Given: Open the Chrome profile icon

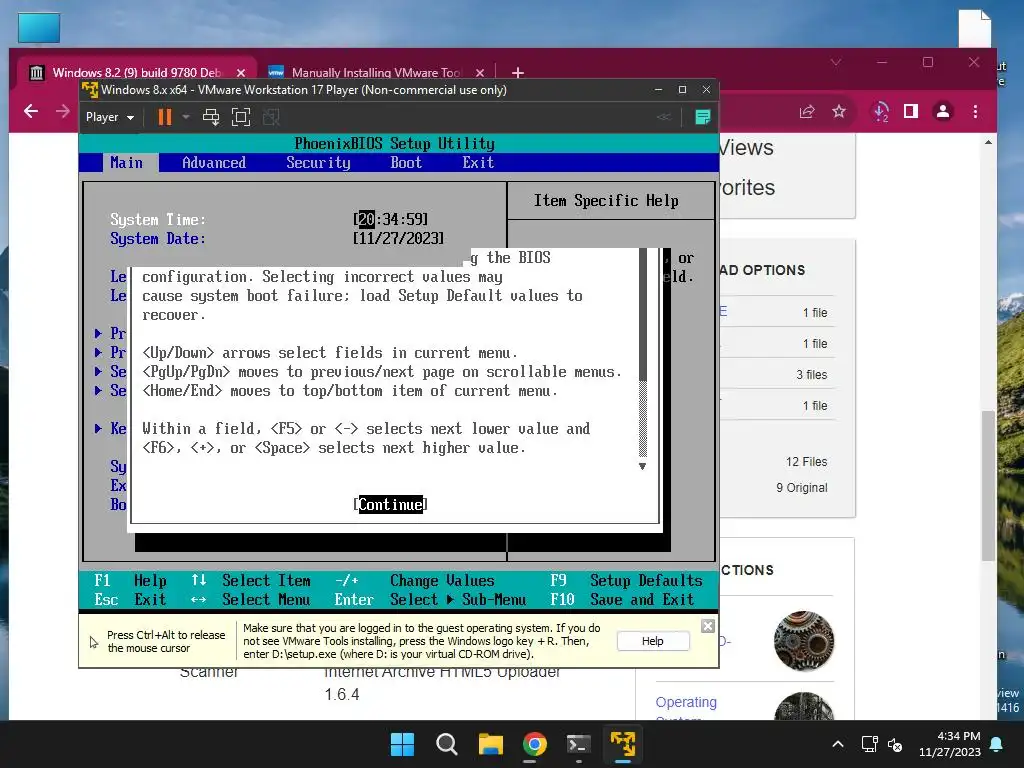Looking at the screenshot, I should click(x=943, y=112).
